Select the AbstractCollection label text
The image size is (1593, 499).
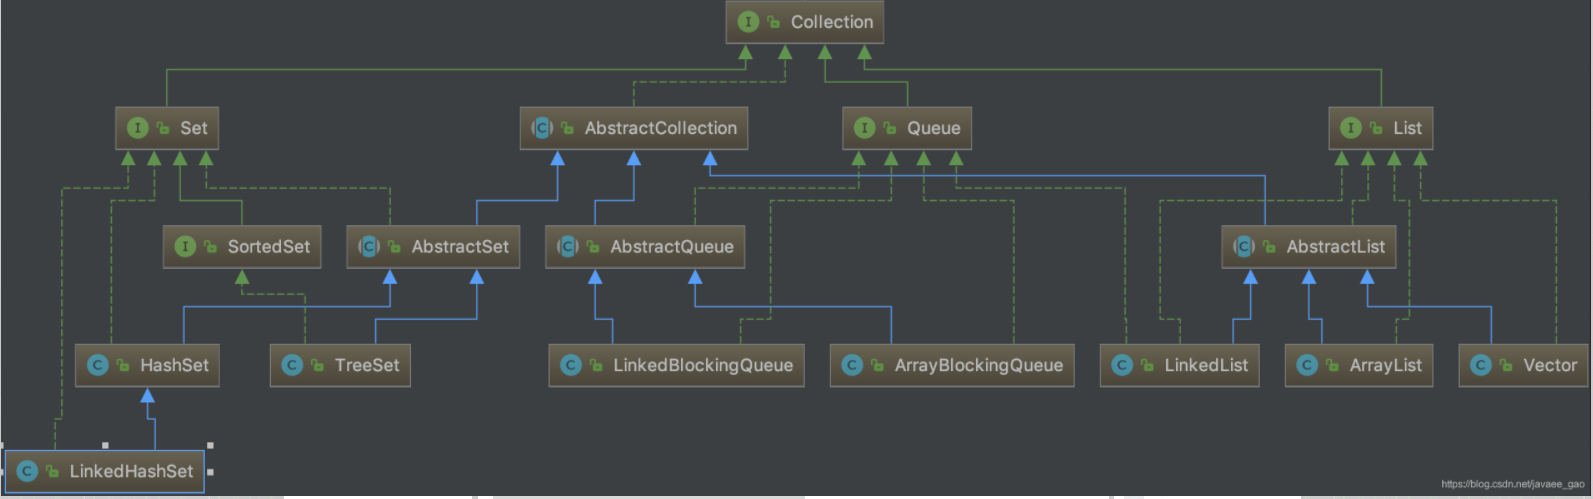(661, 128)
